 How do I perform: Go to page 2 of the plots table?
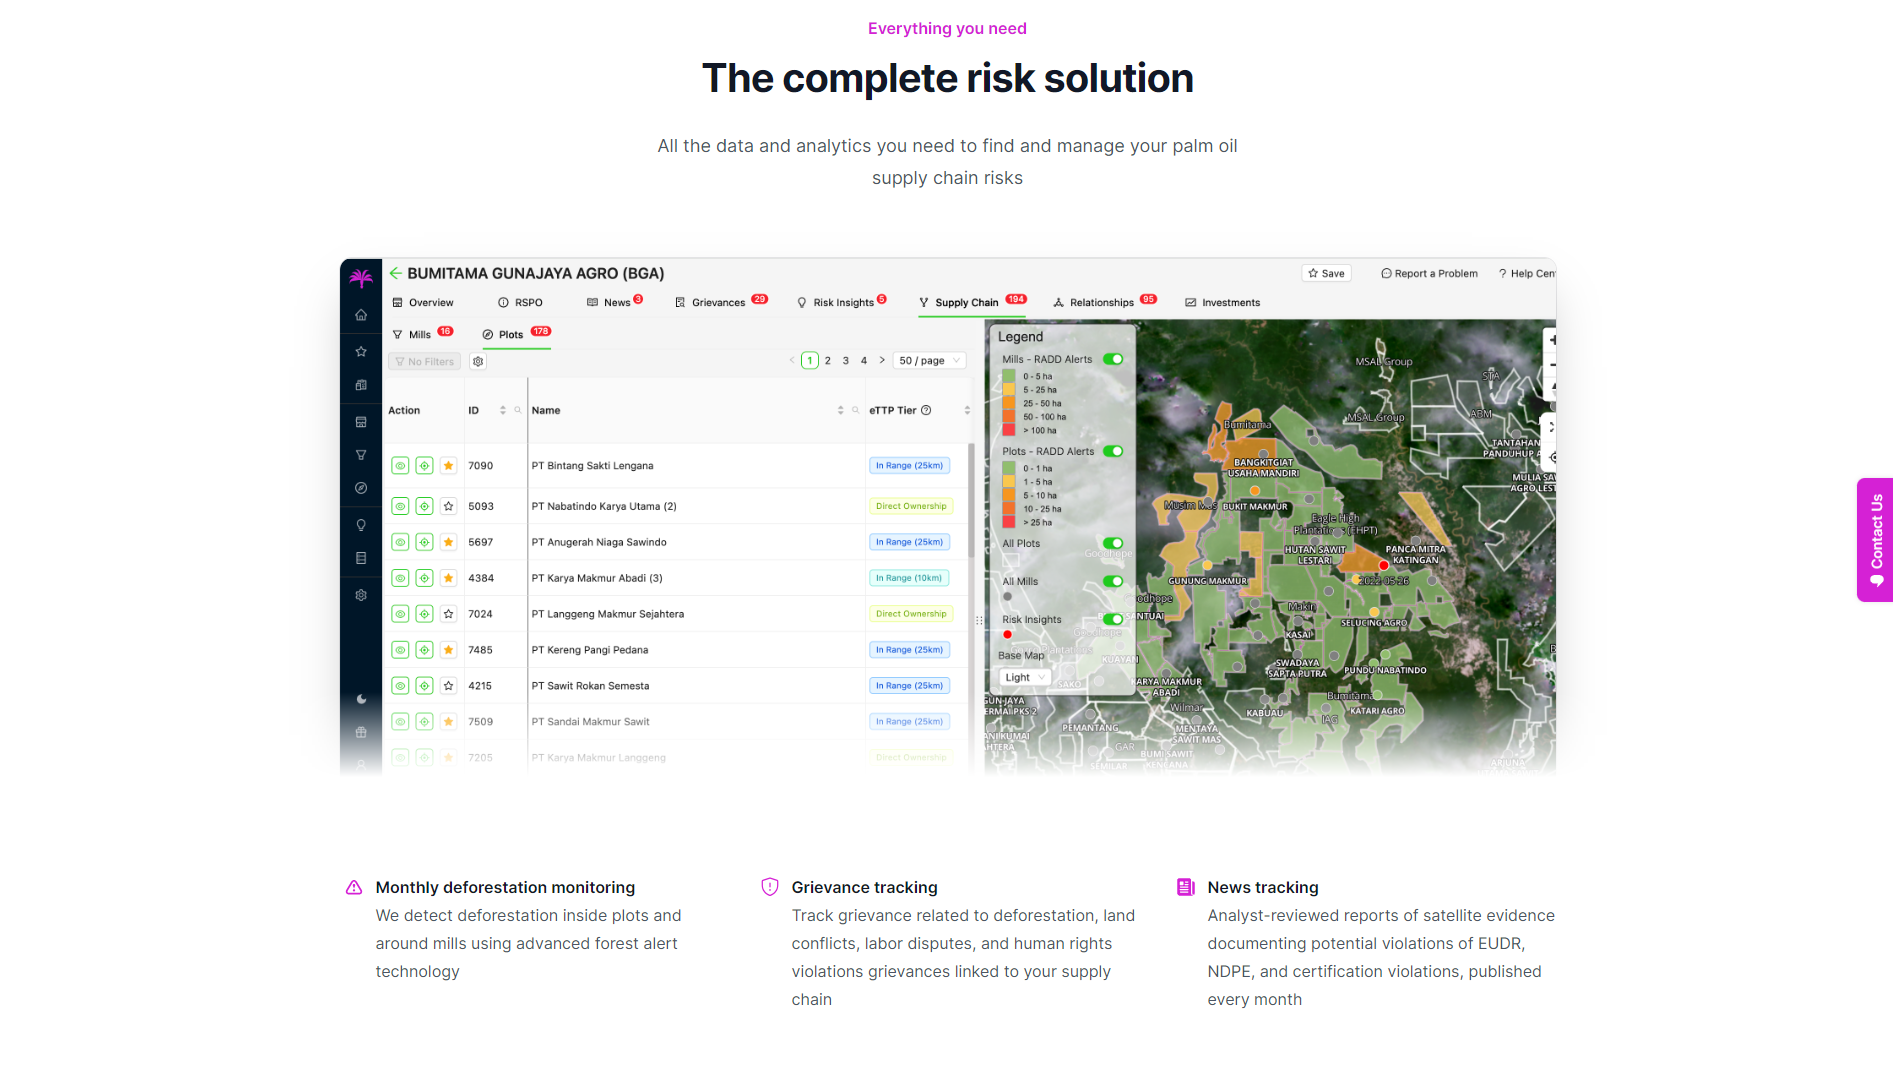(x=828, y=360)
